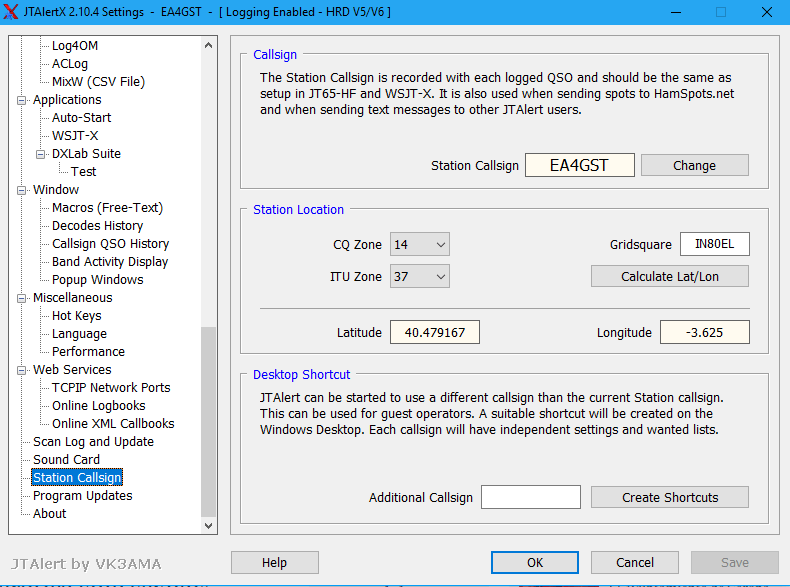
Task: Select the Applications tree item
Action: (x=67, y=100)
